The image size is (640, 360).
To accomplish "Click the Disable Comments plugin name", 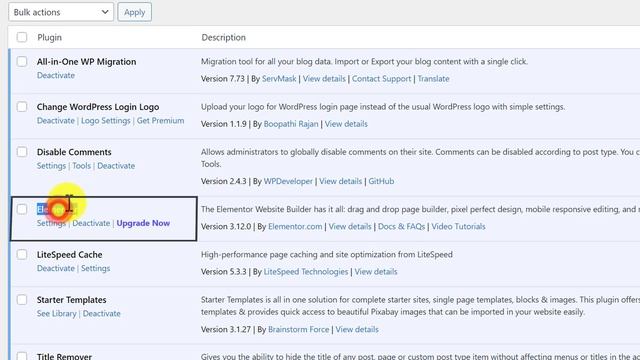I will 74,152.
